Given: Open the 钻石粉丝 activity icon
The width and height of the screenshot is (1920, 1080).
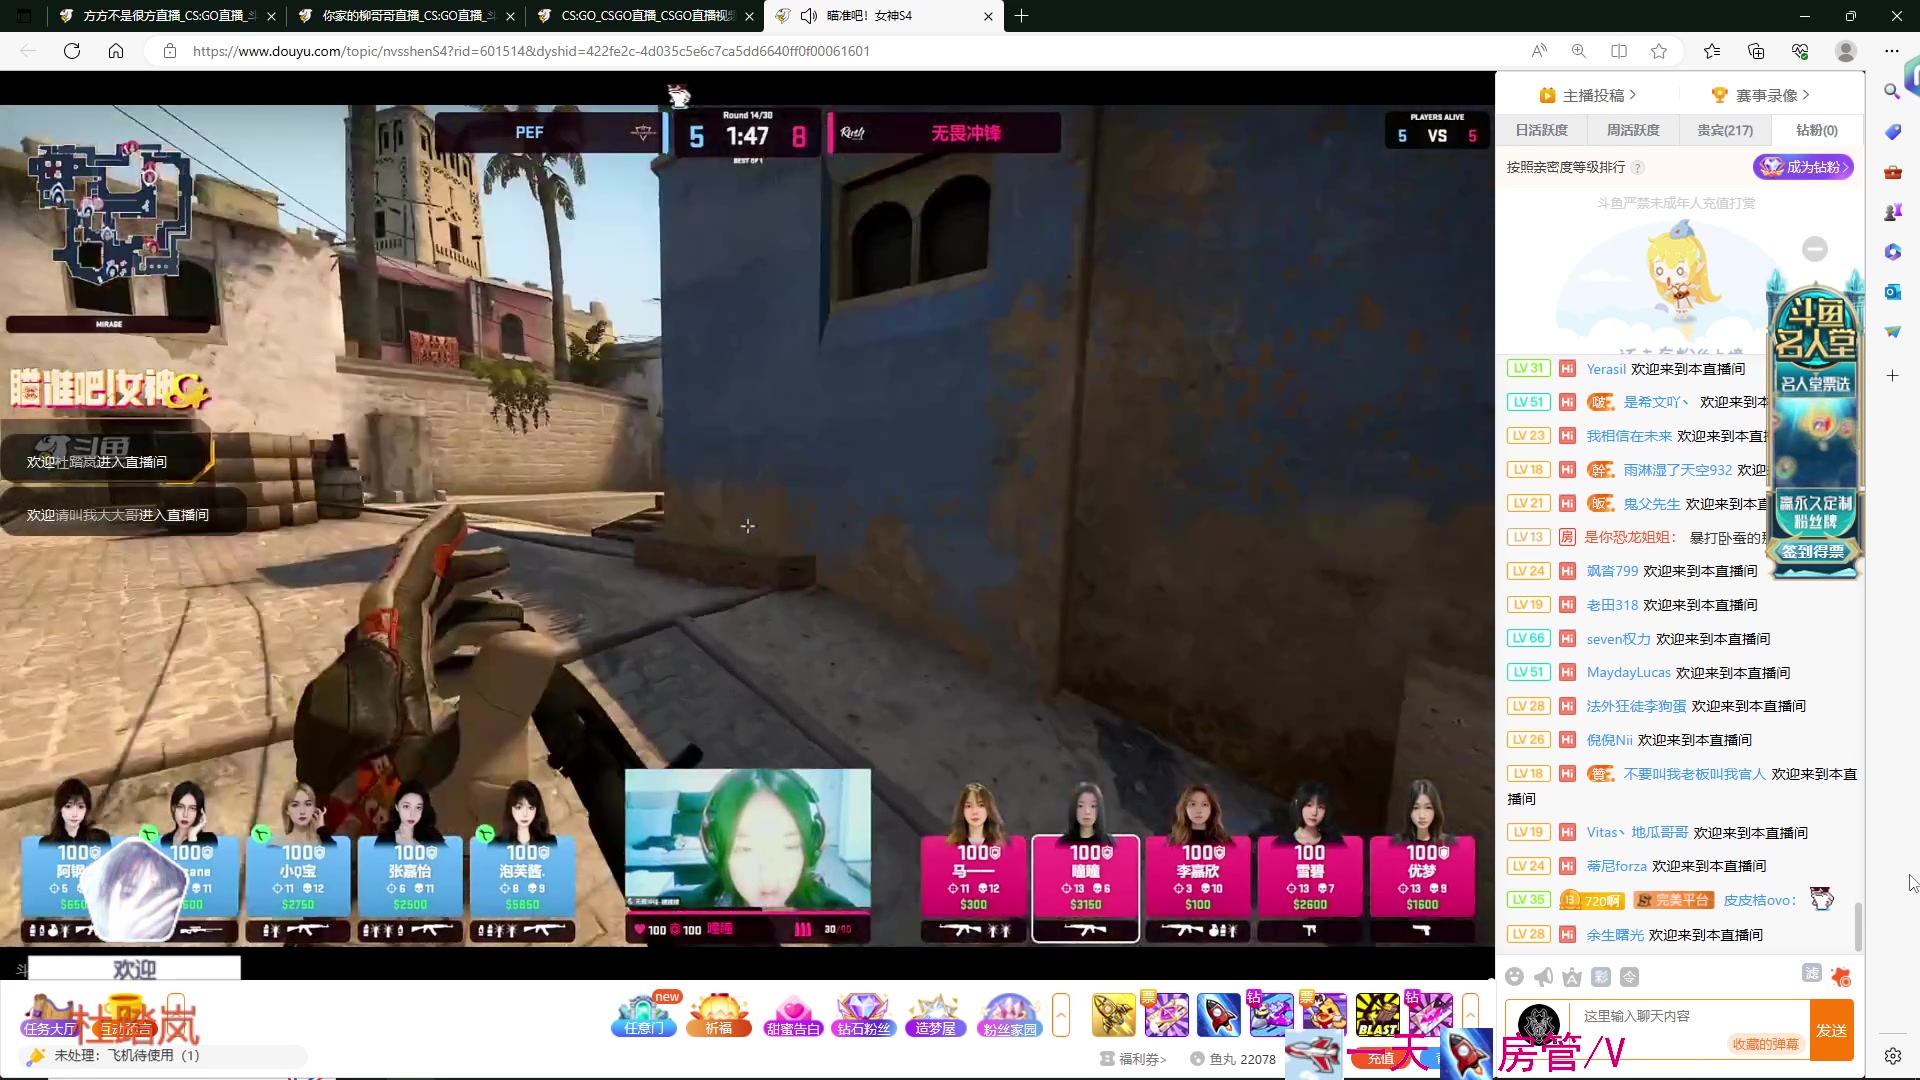Looking at the screenshot, I should point(864,1014).
